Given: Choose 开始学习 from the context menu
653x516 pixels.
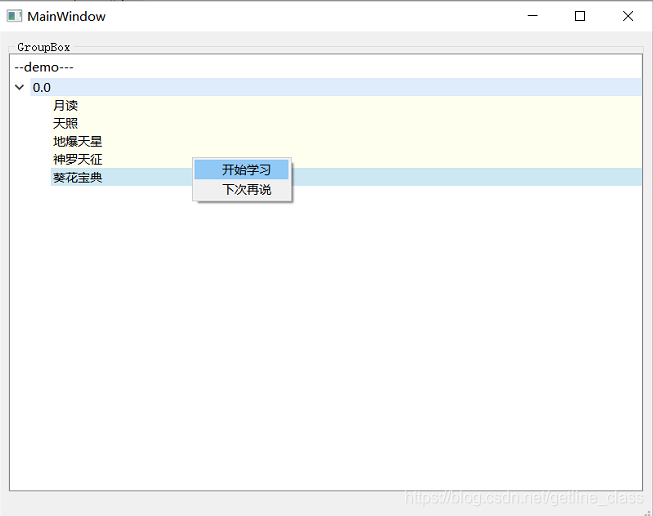Looking at the screenshot, I should tap(242, 170).
